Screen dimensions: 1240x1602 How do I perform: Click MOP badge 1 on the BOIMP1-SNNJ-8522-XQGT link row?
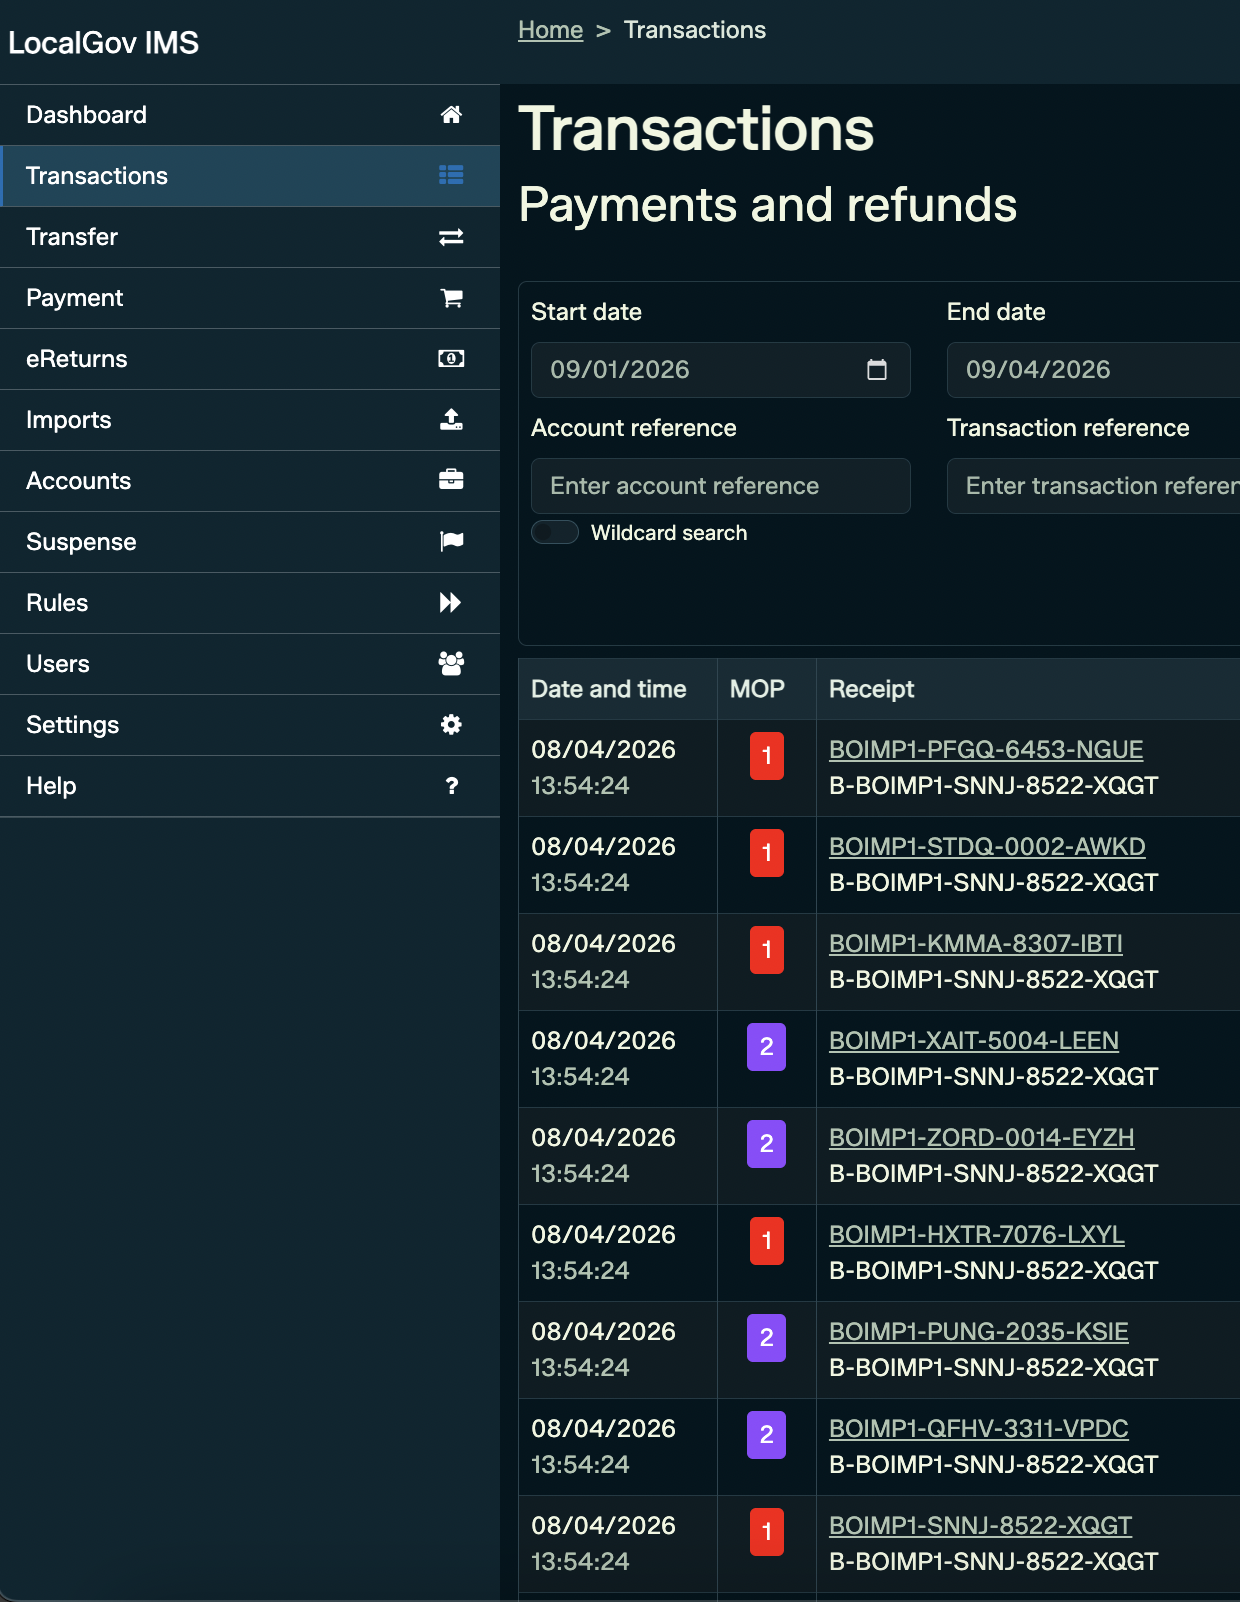(767, 1532)
